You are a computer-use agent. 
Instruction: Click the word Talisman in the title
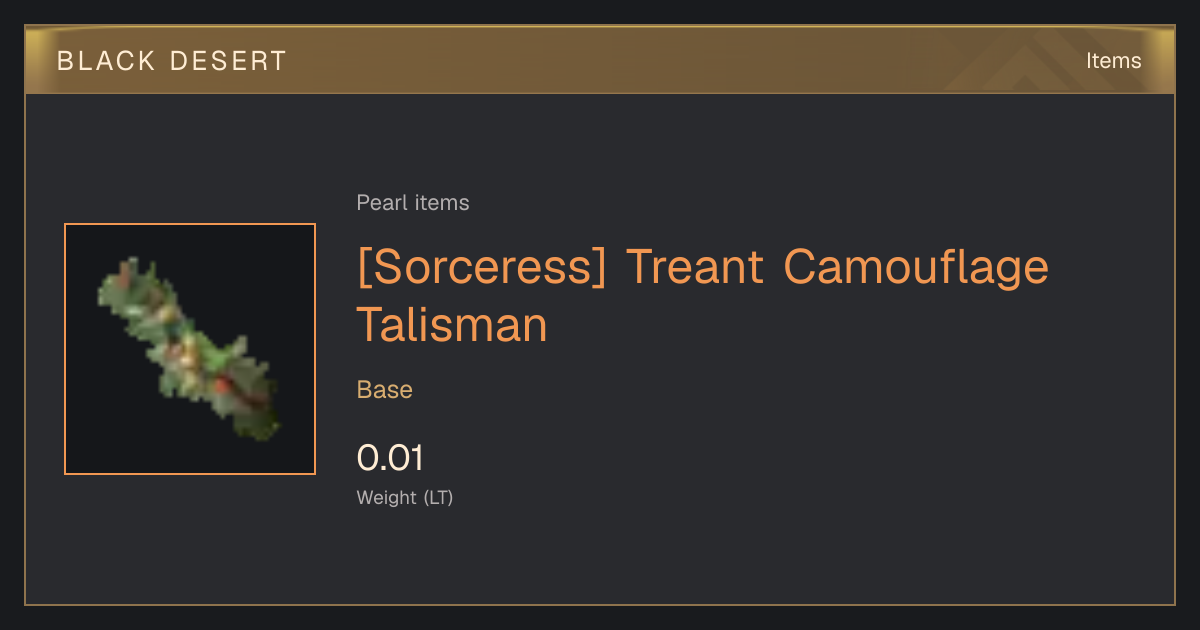[x=452, y=324]
